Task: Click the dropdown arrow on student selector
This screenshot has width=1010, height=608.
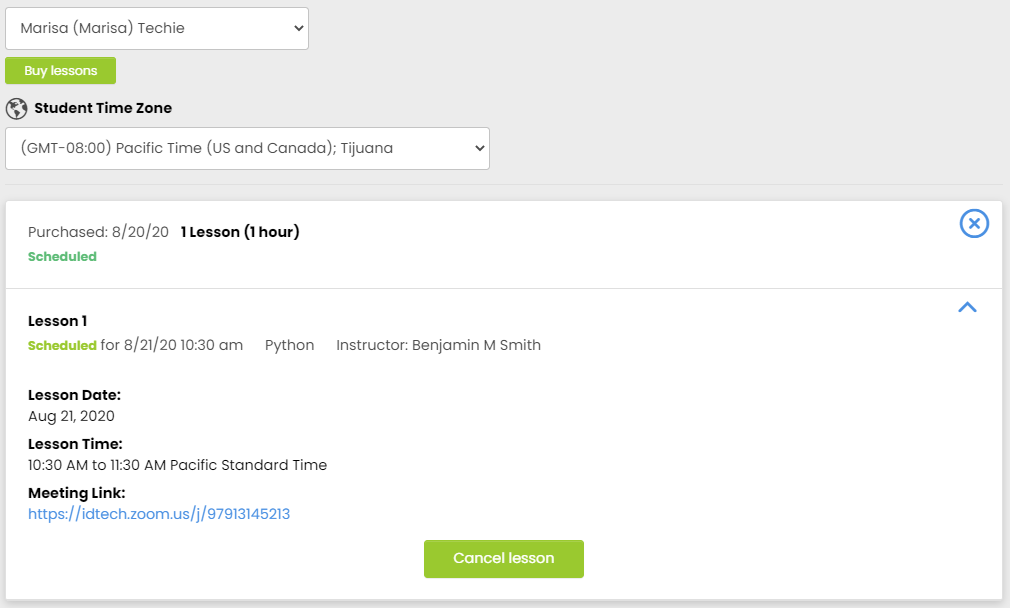Action: tap(298, 28)
